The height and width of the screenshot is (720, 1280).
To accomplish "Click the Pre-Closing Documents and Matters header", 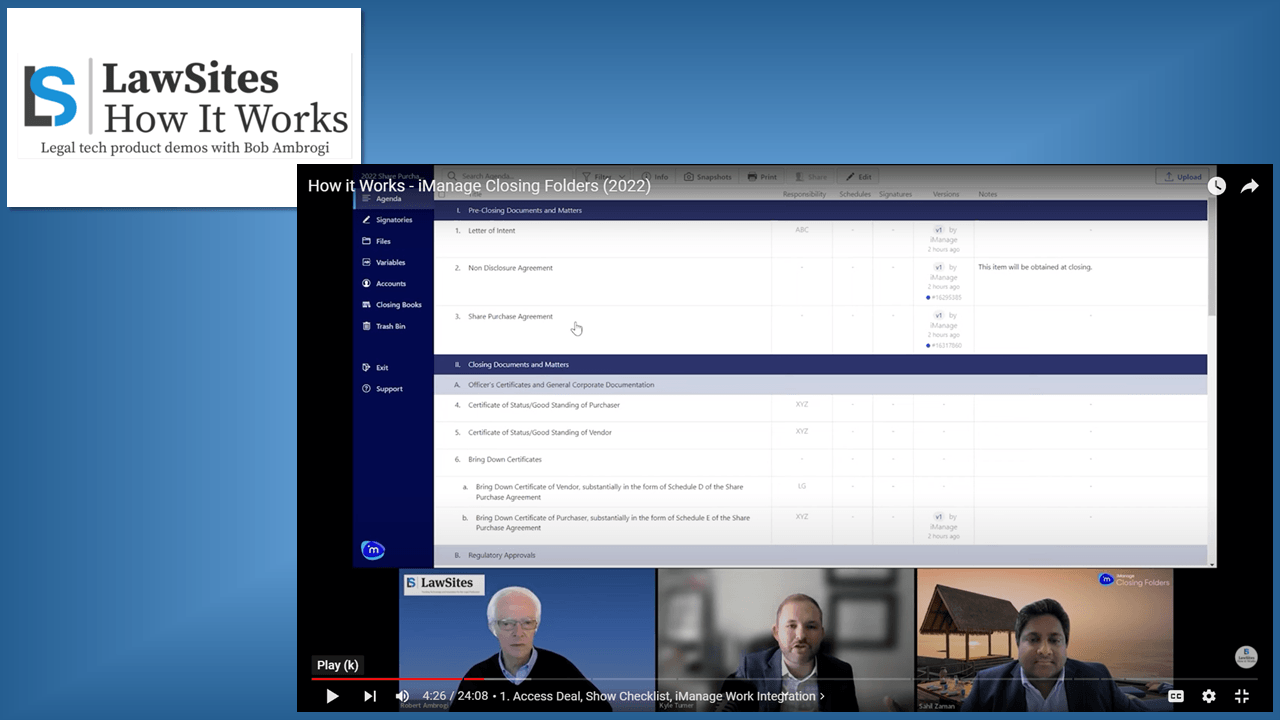I will [820, 211].
